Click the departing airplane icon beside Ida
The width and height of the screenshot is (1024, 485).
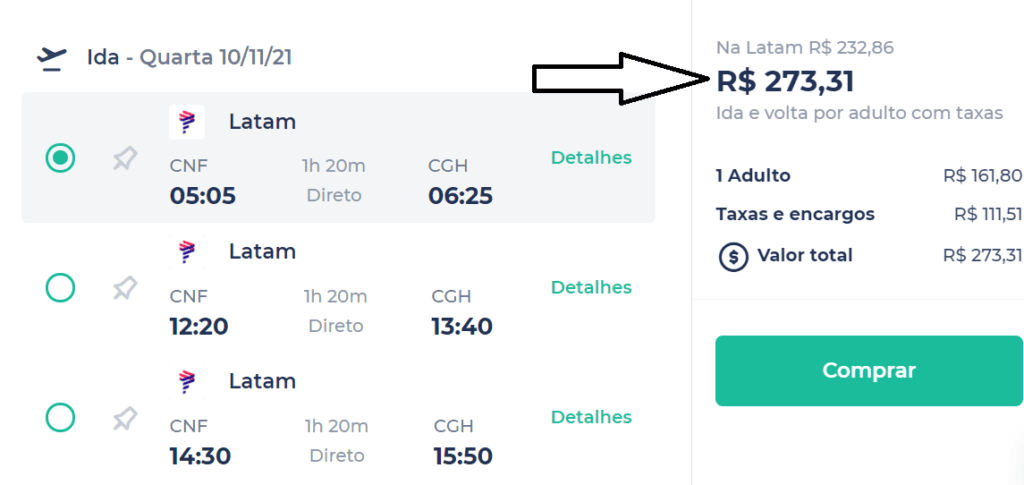tap(52, 59)
